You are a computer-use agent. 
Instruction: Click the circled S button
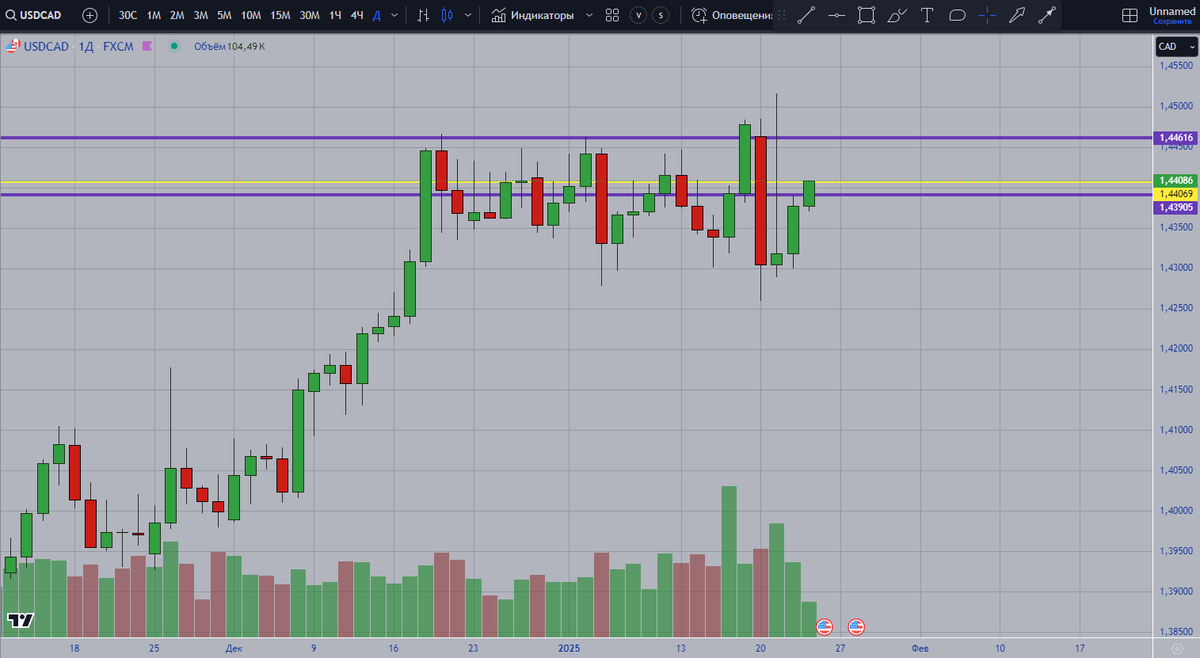[x=661, y=15]
